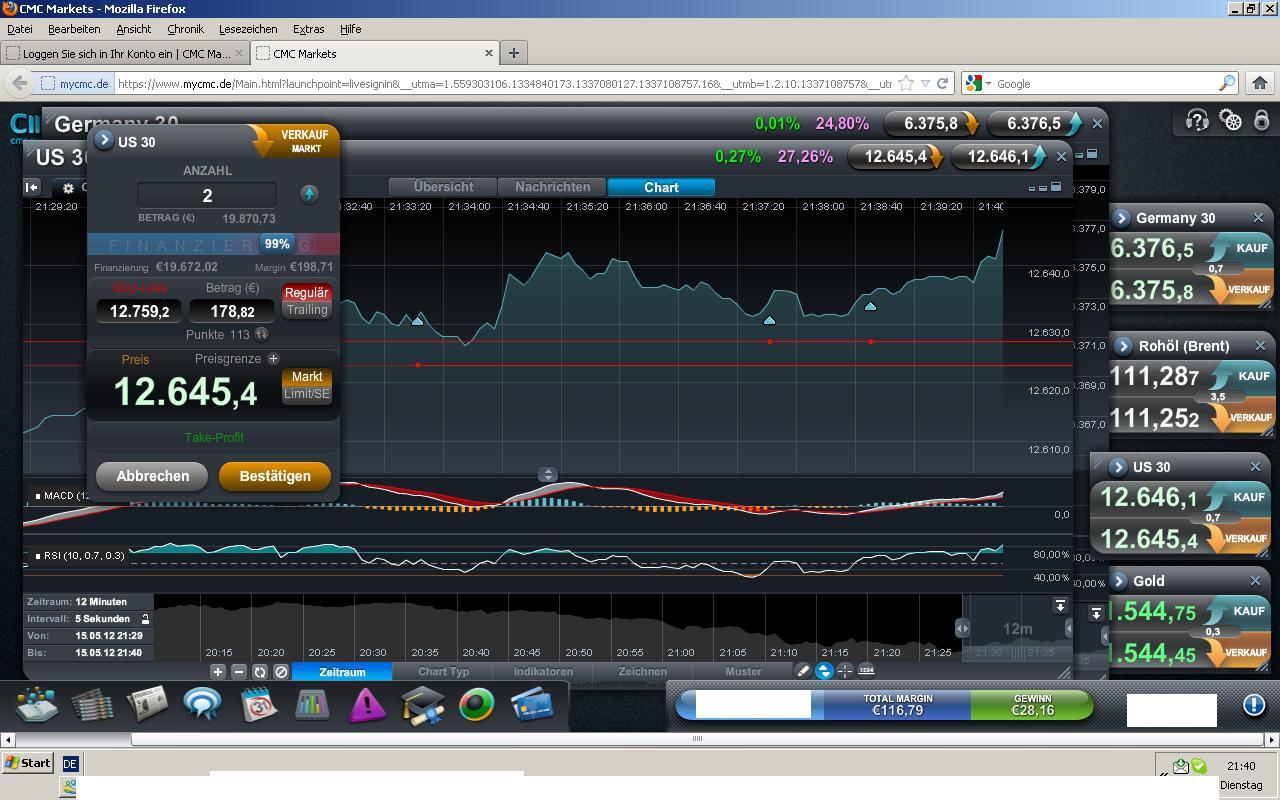Open the order list dock icon
1280x800 pixels.
[91, 705]
